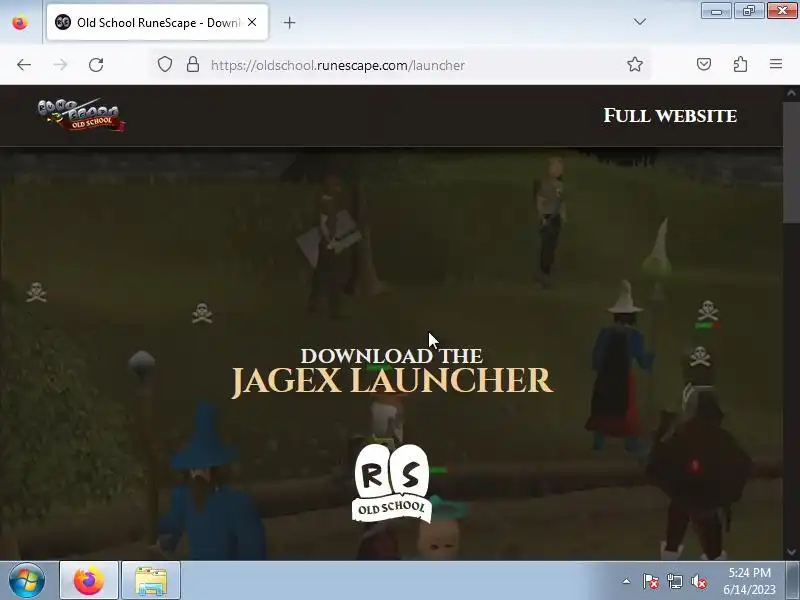Show hidden system tray icons
The width and height of the screenshot is (800, 600).
[x=627, y=581]
